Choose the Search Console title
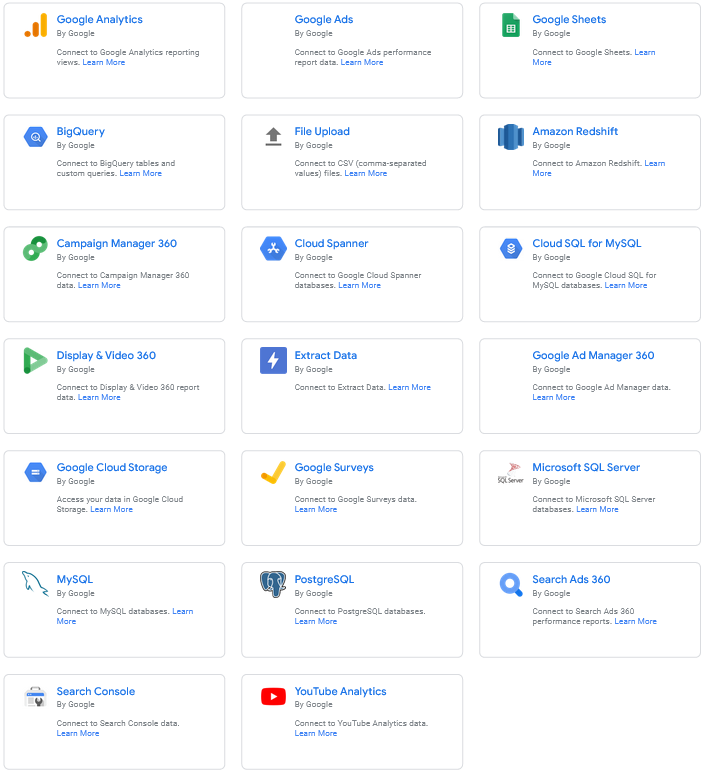The height and width of the screenshot is (771, 706). tap(96, 691)
